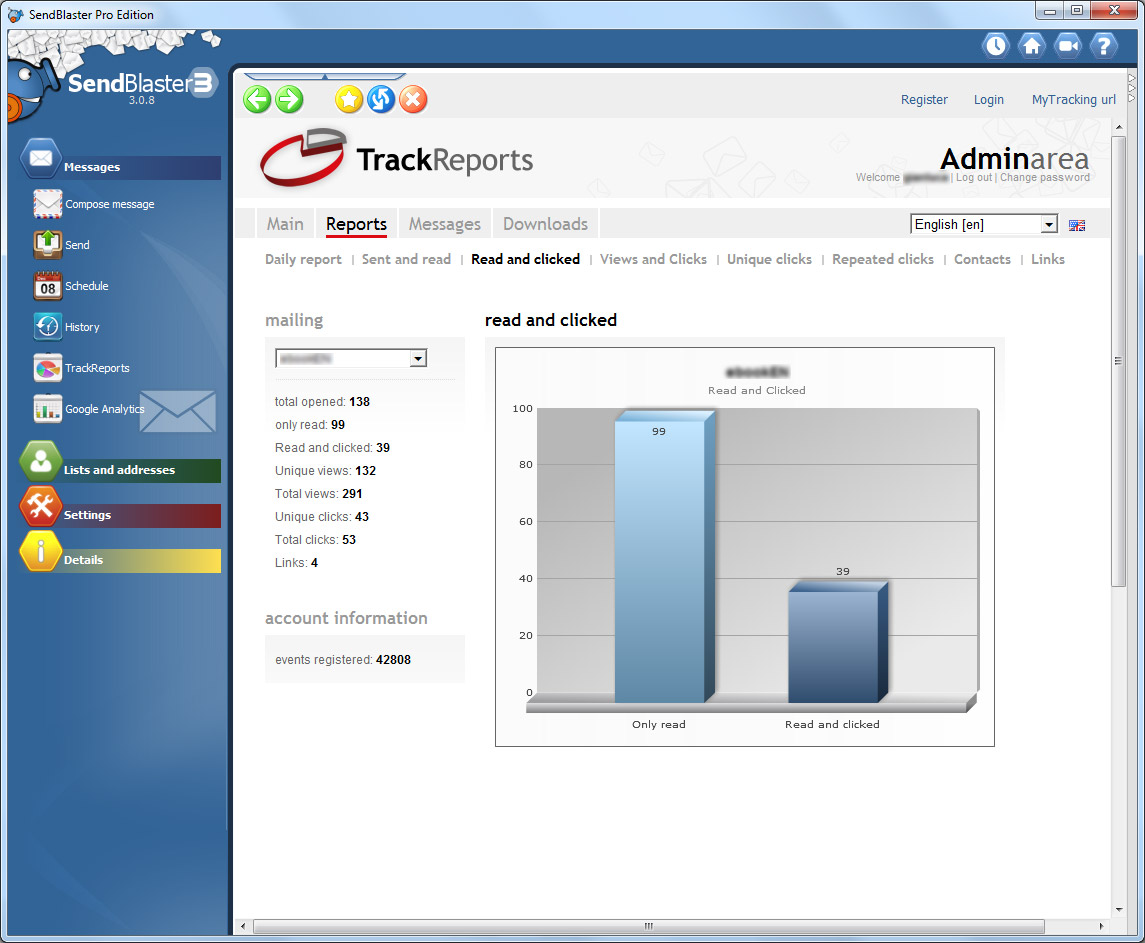Open the Sent and read report
The image size is (1145, 943).
point(406,259)
